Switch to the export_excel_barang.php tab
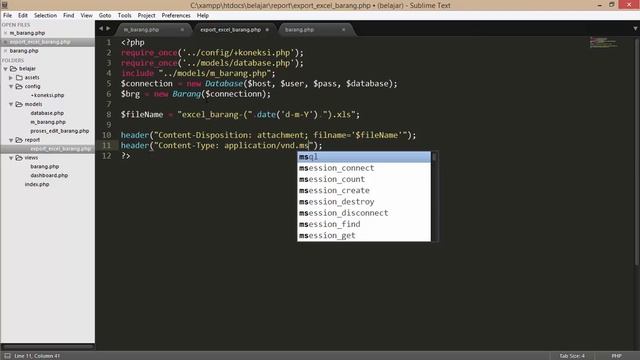The height and width of the screenshot is (360, 640). click(x=231, y=30)
